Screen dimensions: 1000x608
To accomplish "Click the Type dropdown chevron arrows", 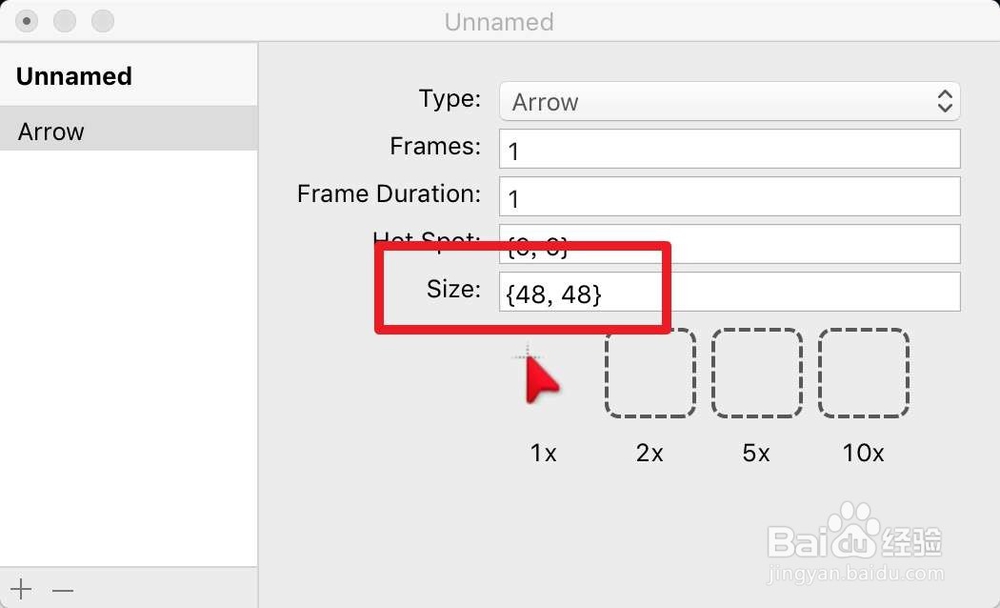I will pyautogui.click(x=944, y=101).
